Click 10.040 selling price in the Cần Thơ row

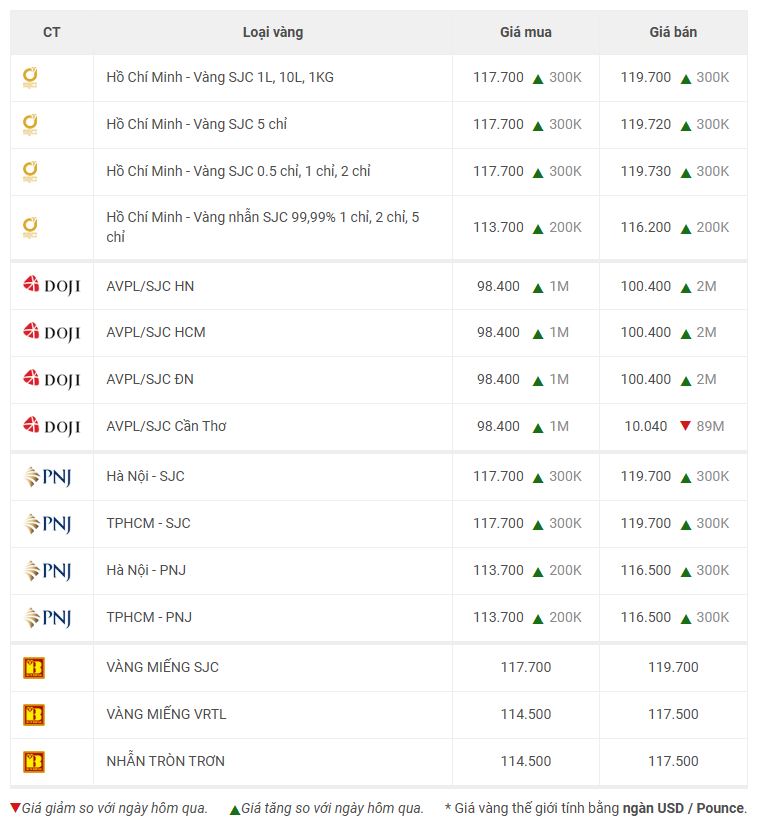click(x=646, y=427)
